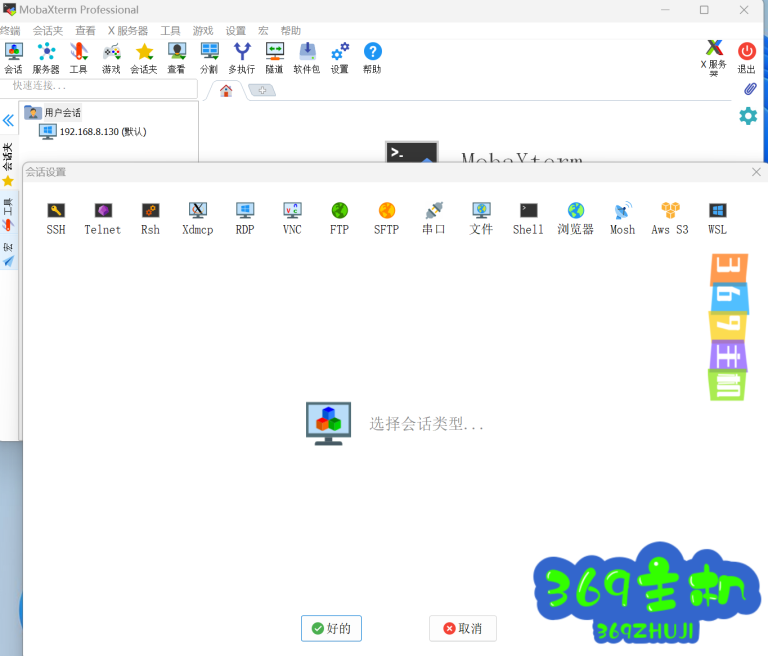This screenshot has width=768, height=656.
Task: Pick the Shell session type
Action: (528, 219)
